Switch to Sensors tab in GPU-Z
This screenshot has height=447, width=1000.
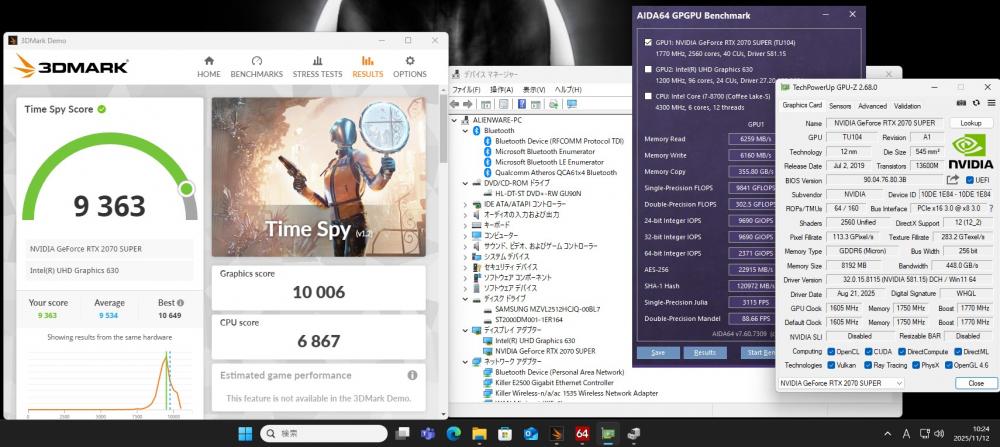point(839,106)
